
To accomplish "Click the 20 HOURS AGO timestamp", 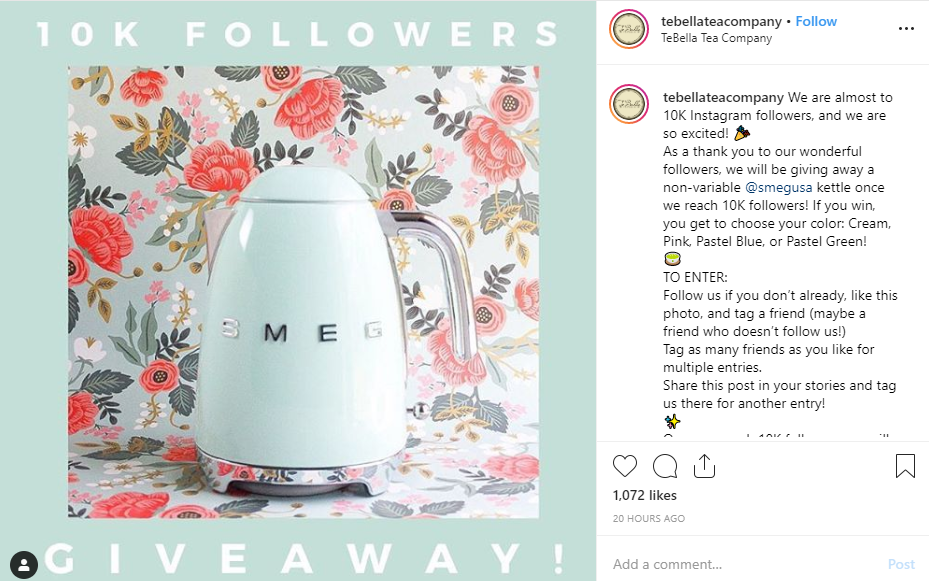I will pyautogui.click(x=649, y=518).
